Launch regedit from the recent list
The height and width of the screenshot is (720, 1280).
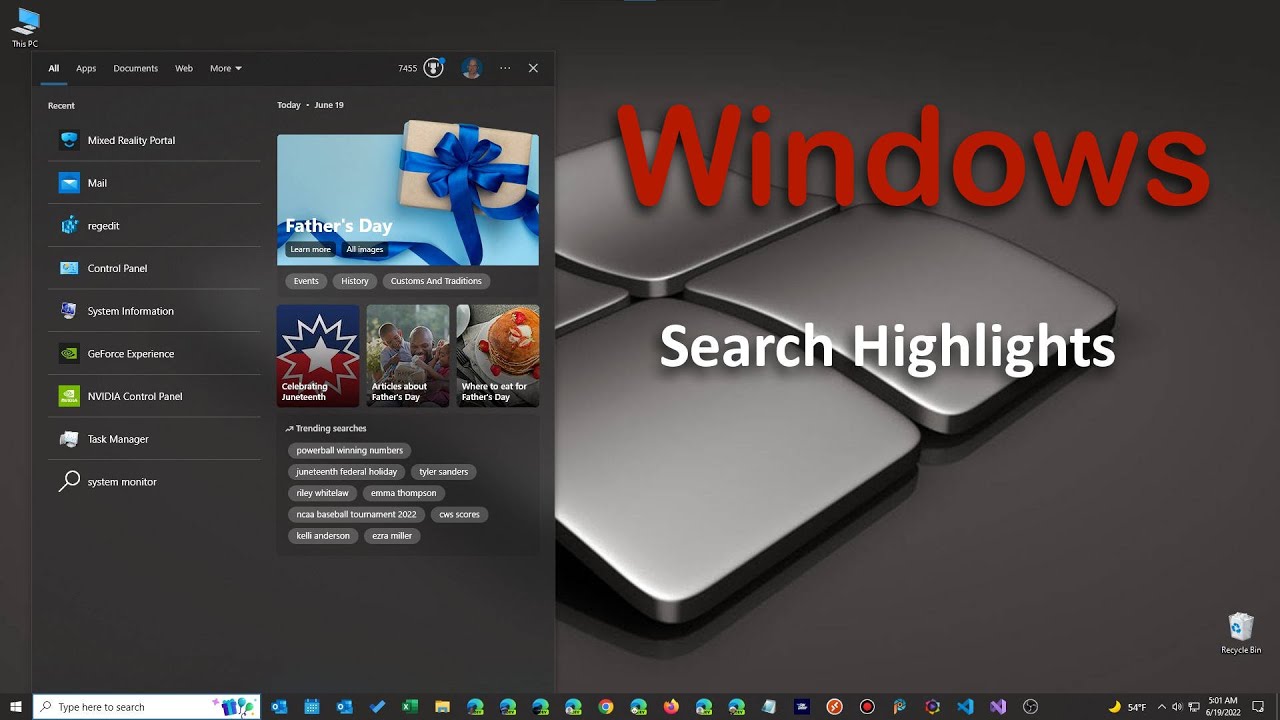tap(103, 225)
